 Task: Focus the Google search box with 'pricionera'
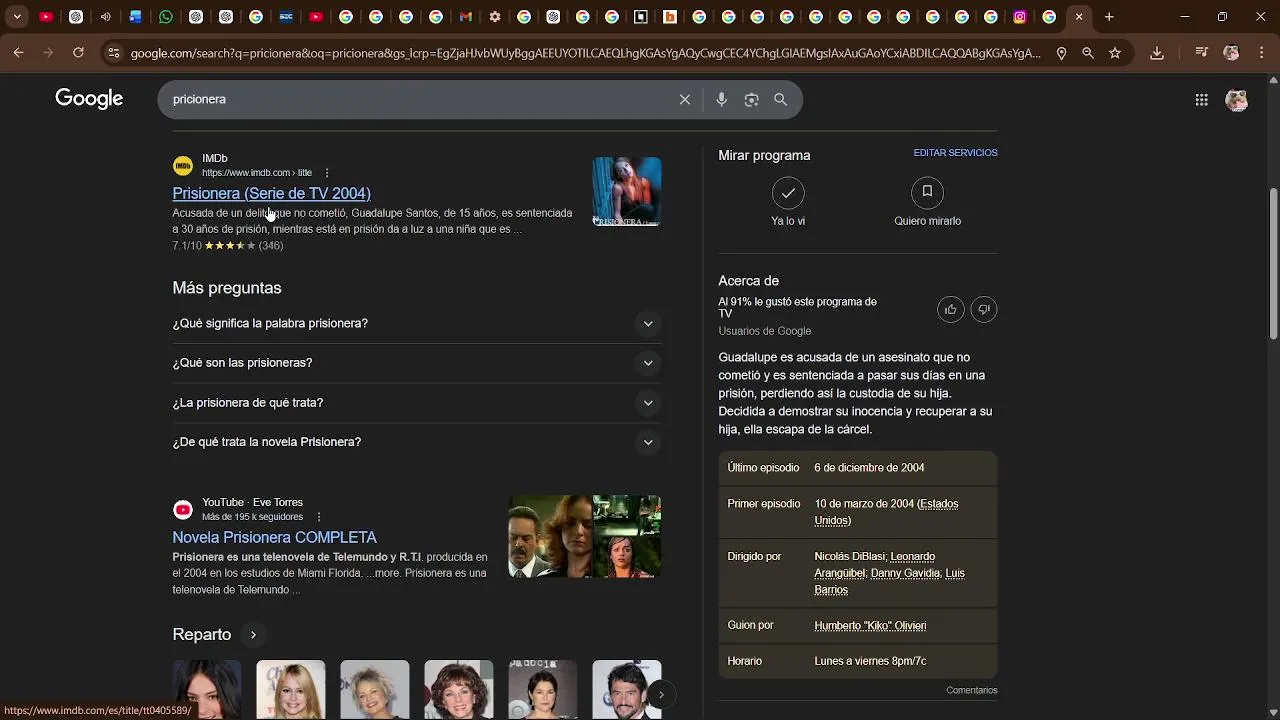420,100
